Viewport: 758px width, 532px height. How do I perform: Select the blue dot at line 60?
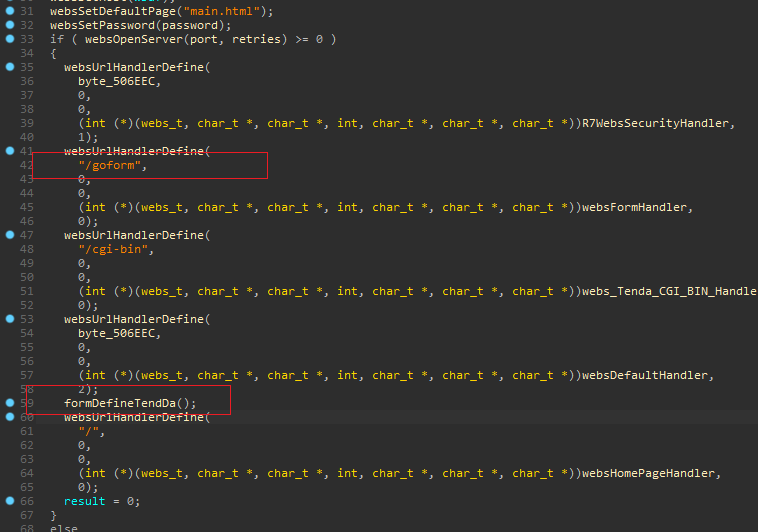pos(10,417)
